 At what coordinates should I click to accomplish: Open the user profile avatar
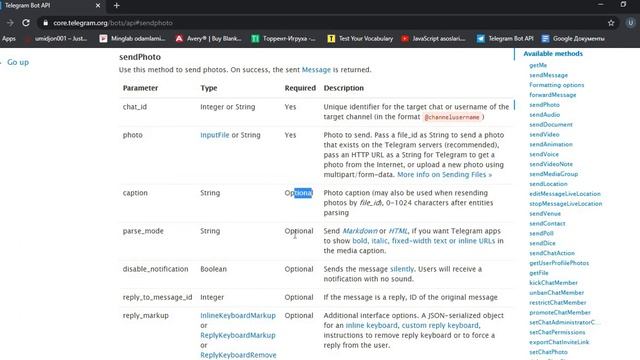[630, 23]
